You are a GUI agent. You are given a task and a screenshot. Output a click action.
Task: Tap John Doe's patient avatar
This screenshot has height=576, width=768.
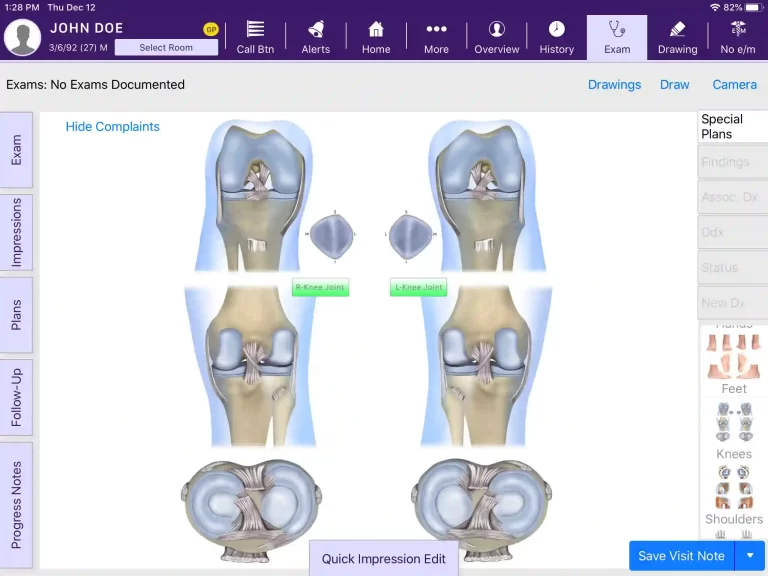point(22,37)
